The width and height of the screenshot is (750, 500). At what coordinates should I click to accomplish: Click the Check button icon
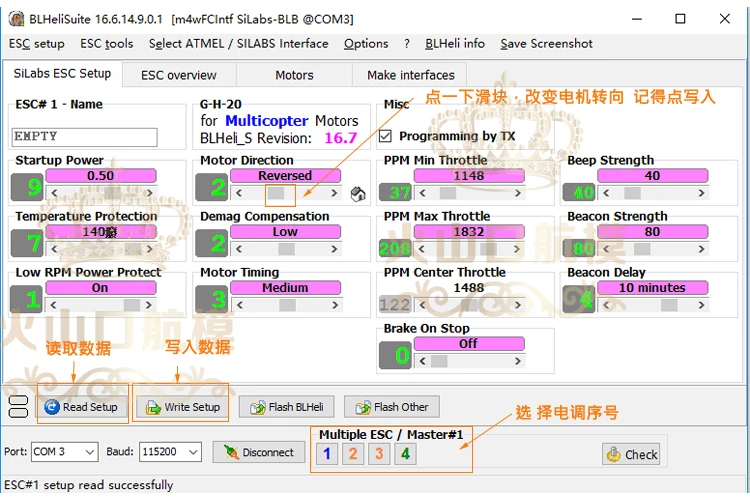click(x=614, y=455)
